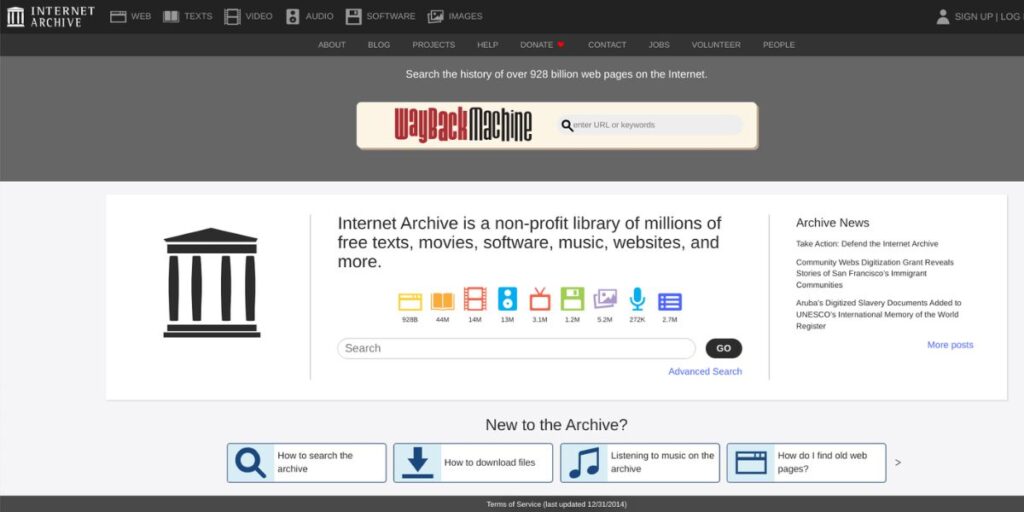The image size is (1024, 512).
Task: Click the SOFTWARE label in top navigation
Action: (x=391, y=16)
